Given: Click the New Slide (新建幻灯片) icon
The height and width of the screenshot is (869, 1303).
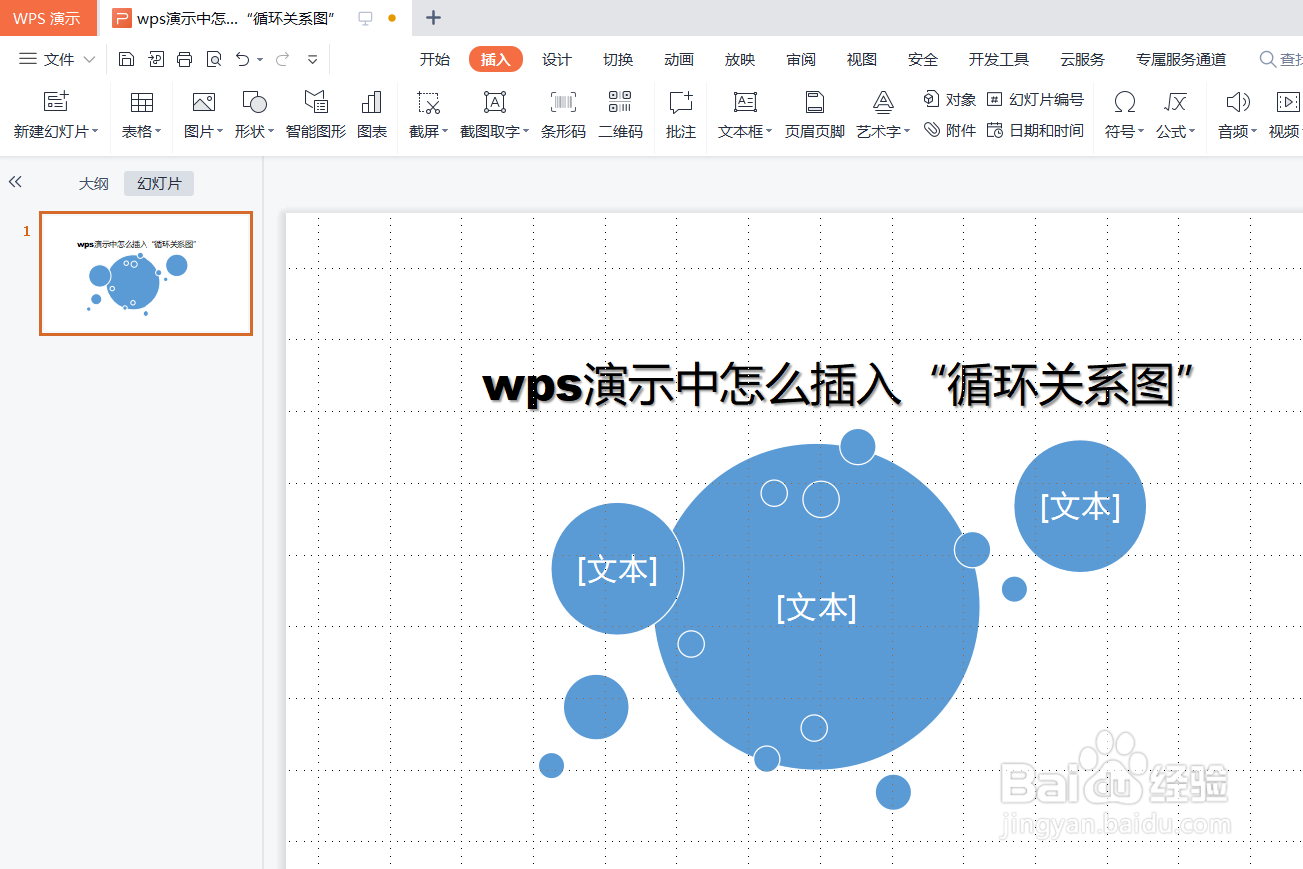Looking at the screenshot, I should click(x=56, y=101).
